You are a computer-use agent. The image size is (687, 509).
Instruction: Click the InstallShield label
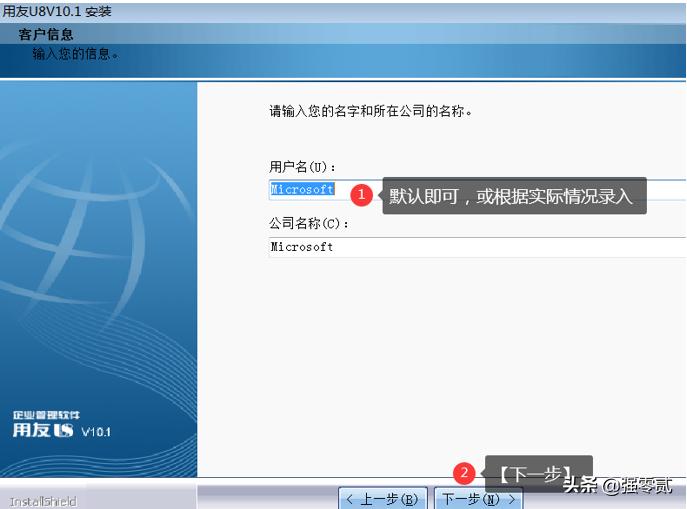[43, 501]
